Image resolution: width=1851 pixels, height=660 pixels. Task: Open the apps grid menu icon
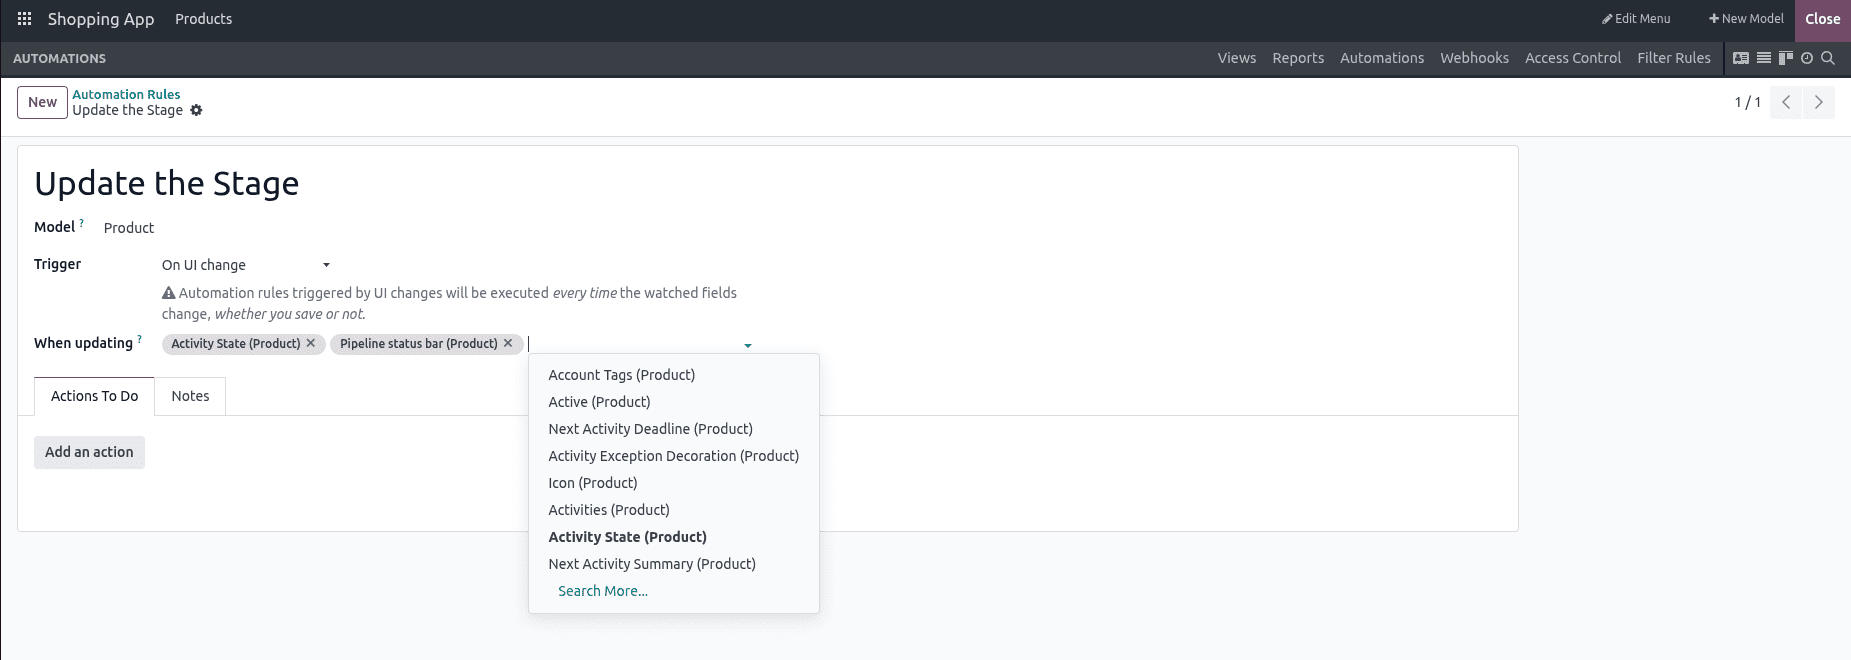25,19
